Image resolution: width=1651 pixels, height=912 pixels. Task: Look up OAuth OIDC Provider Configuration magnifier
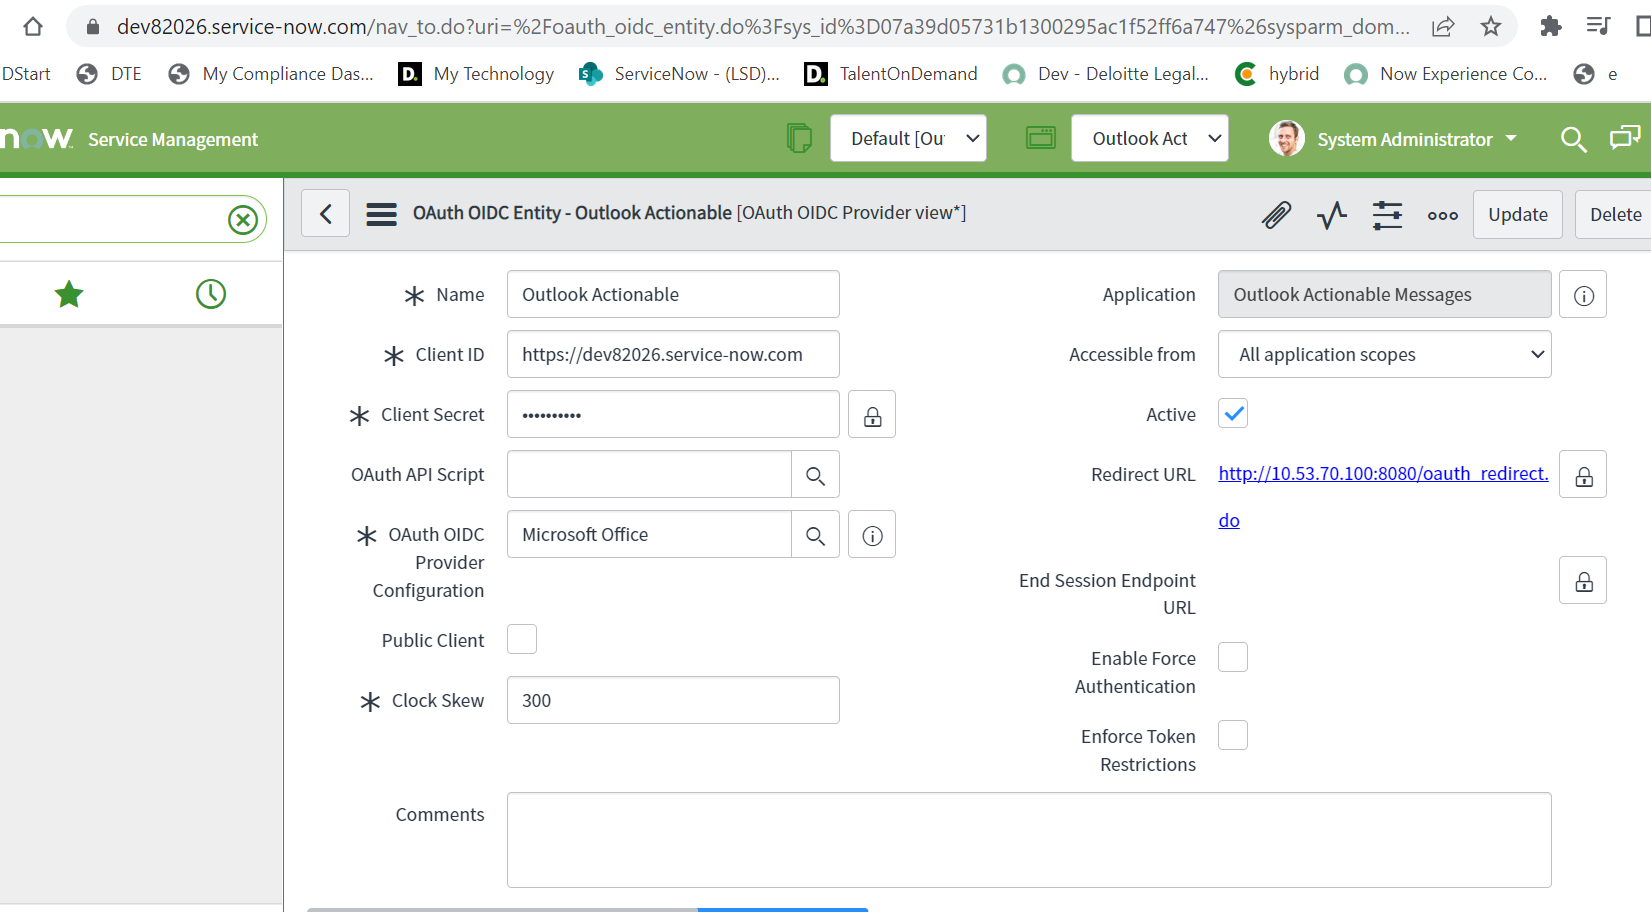pyautogui.click(x=816, y=534)
